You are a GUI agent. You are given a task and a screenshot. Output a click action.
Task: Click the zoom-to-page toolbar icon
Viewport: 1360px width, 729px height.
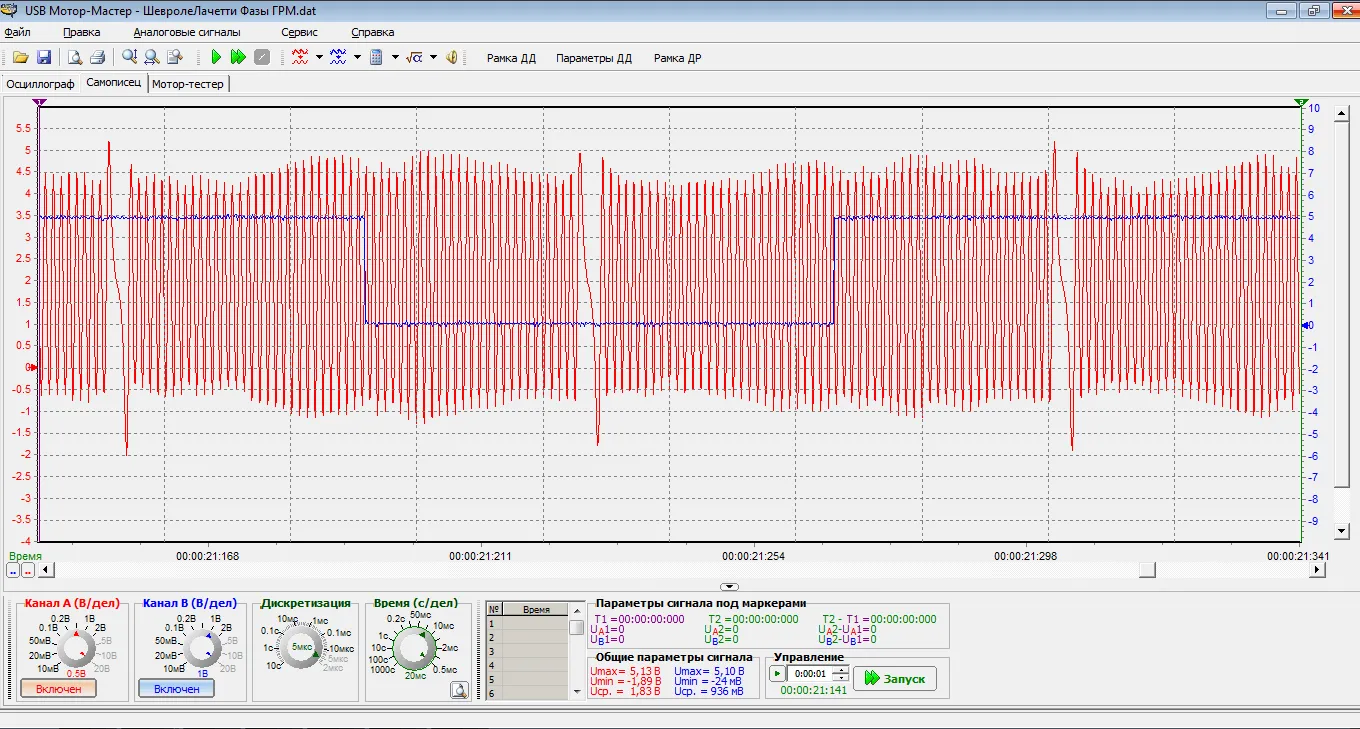point(175,57)
